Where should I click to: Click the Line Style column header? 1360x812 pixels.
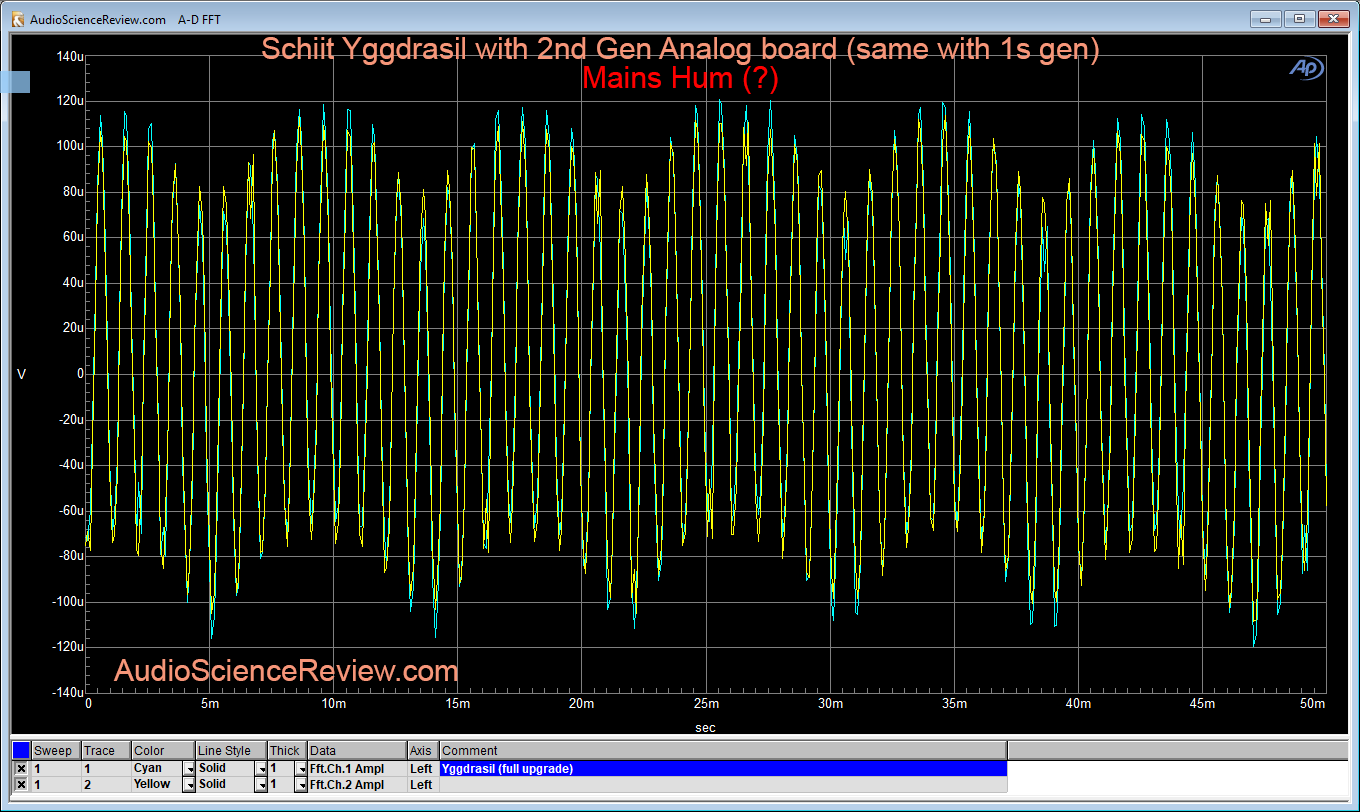point(231,751)
